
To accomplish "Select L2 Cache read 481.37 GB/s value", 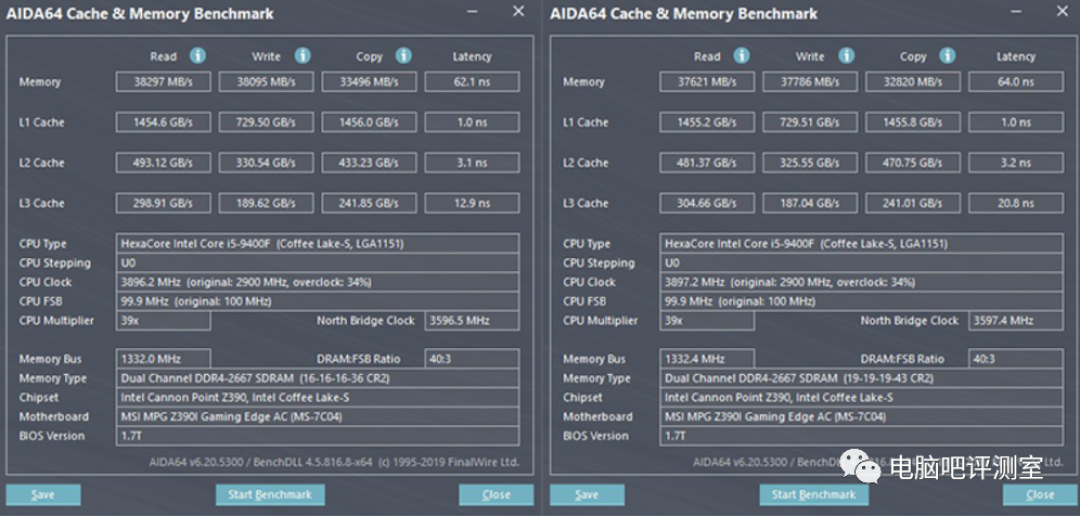I will (x=707, y=163).
